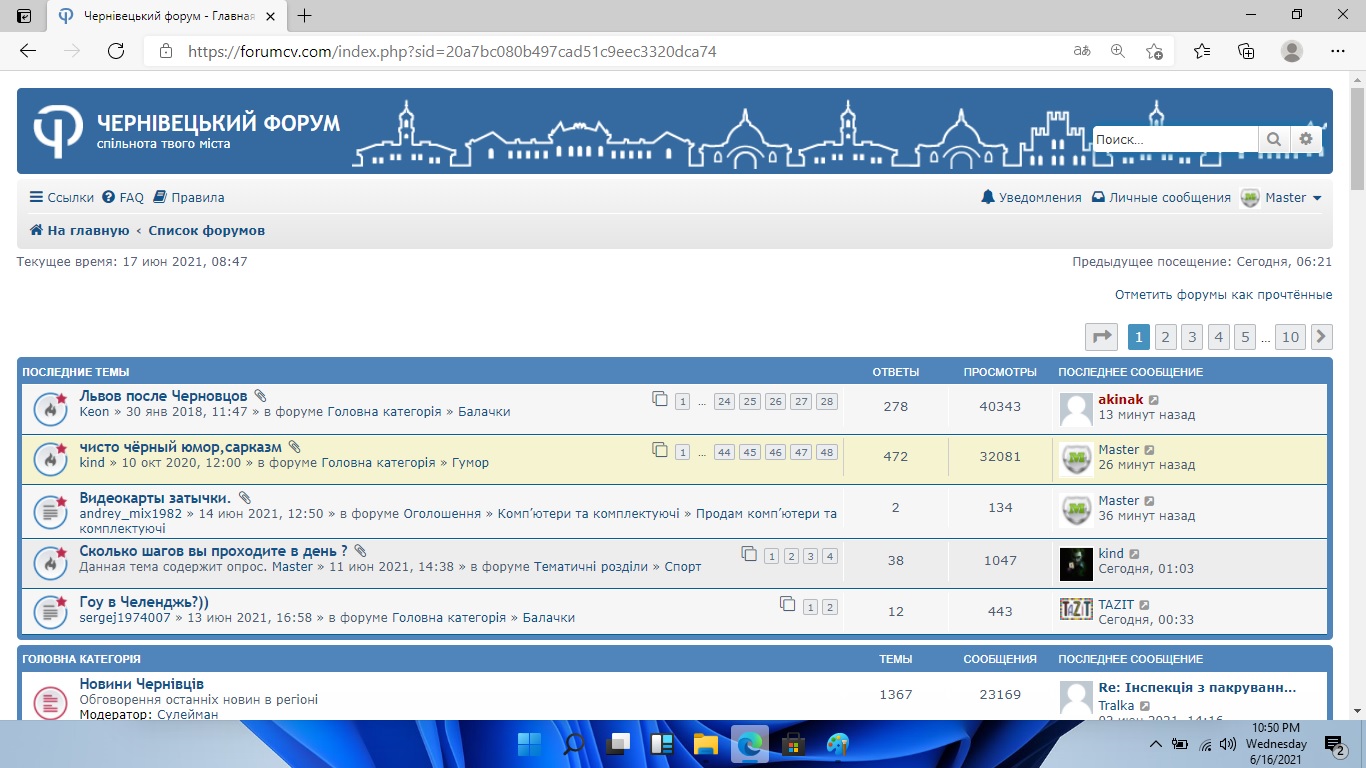Expand the Master user dropdown
The image size is (1366, 768).
(1282, 198)
